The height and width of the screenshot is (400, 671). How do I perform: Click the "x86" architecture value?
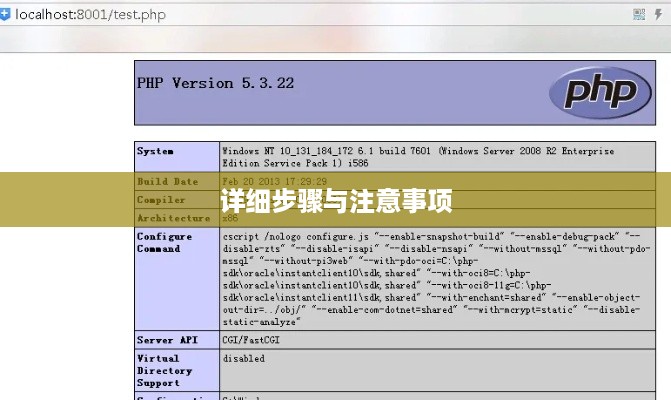230,218
